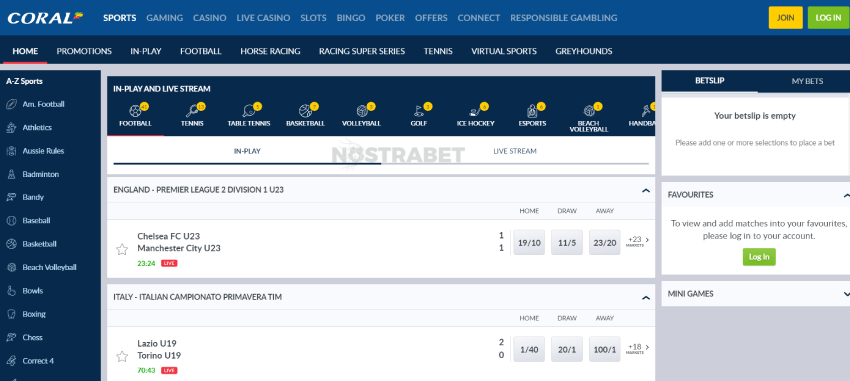The height and width of the screenshot is (381, 850).
Task: Click the green Log In button in Favourites
Action: click(x=759, y=257)
